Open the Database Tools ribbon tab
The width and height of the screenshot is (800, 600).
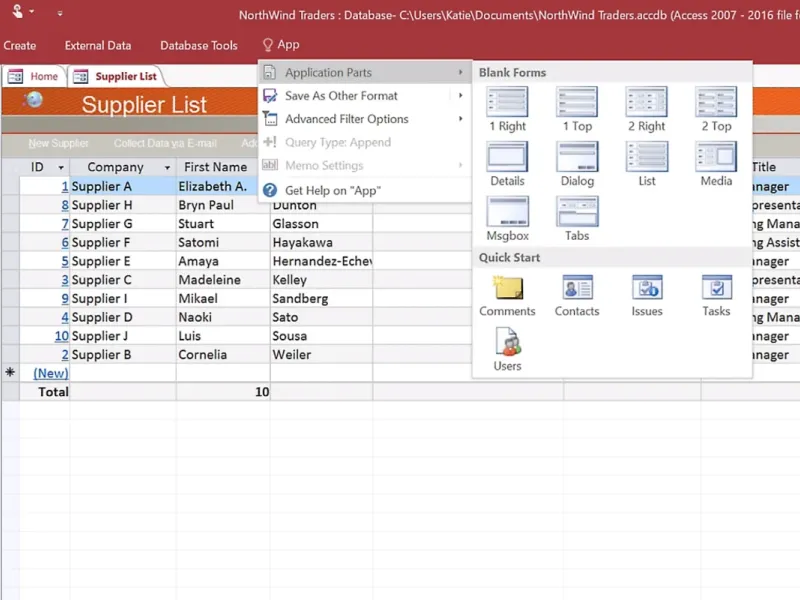[198, 45]
